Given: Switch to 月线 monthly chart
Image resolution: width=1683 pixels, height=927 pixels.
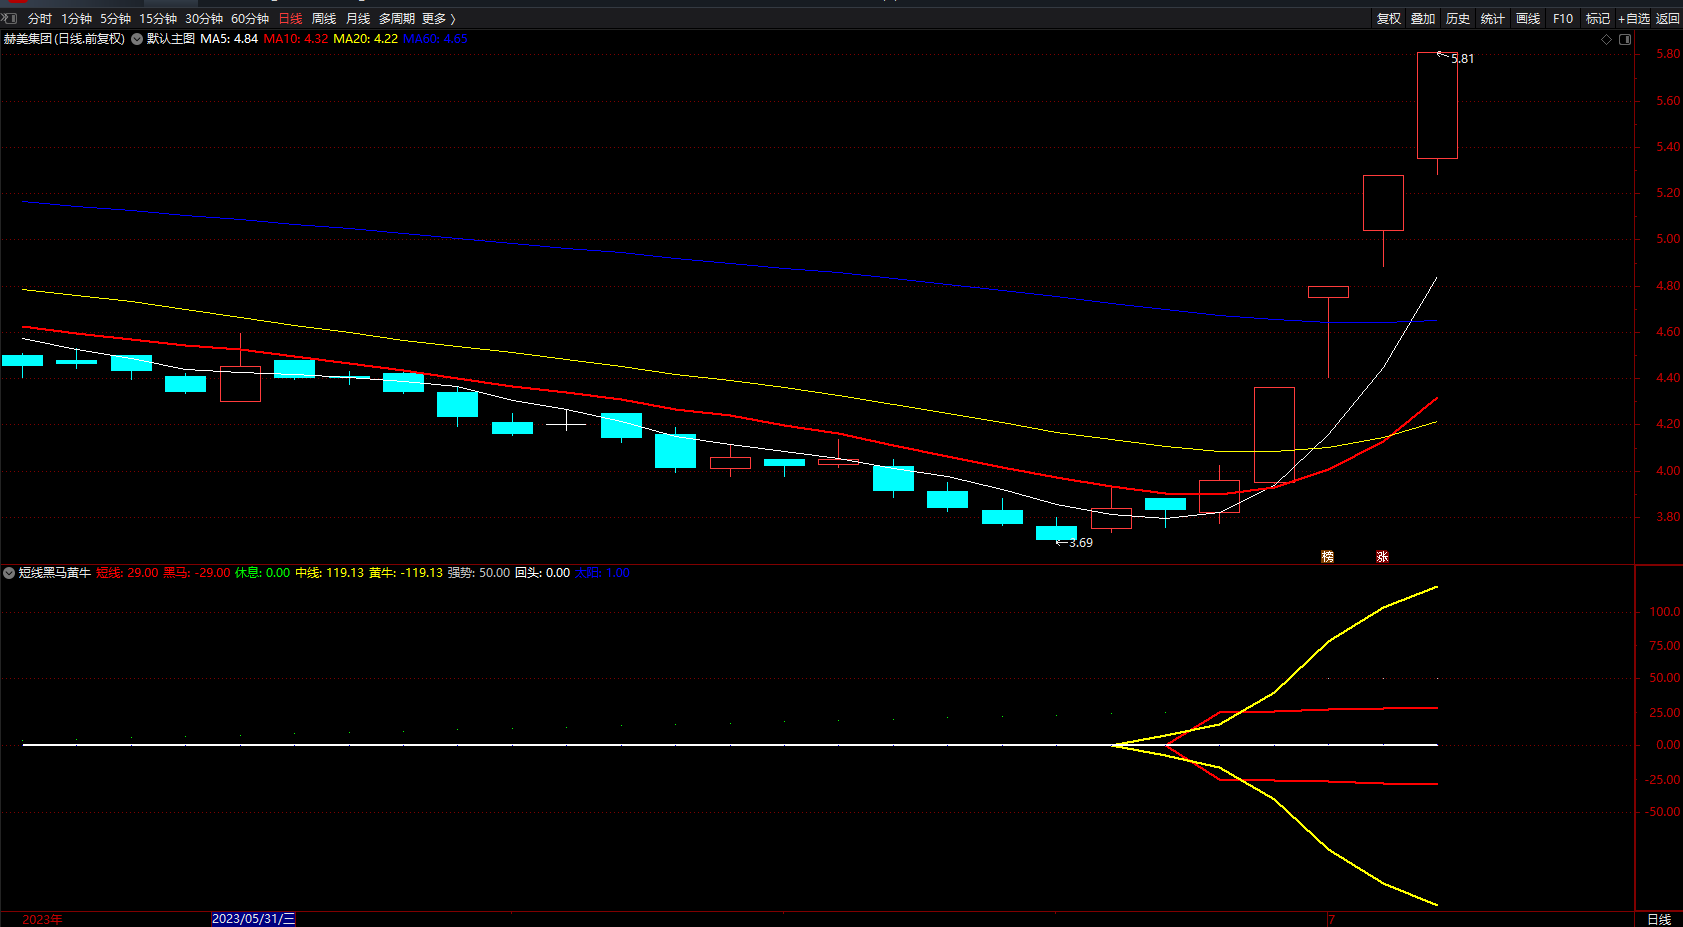Looking at the screenshot, I should click(358, 19).
